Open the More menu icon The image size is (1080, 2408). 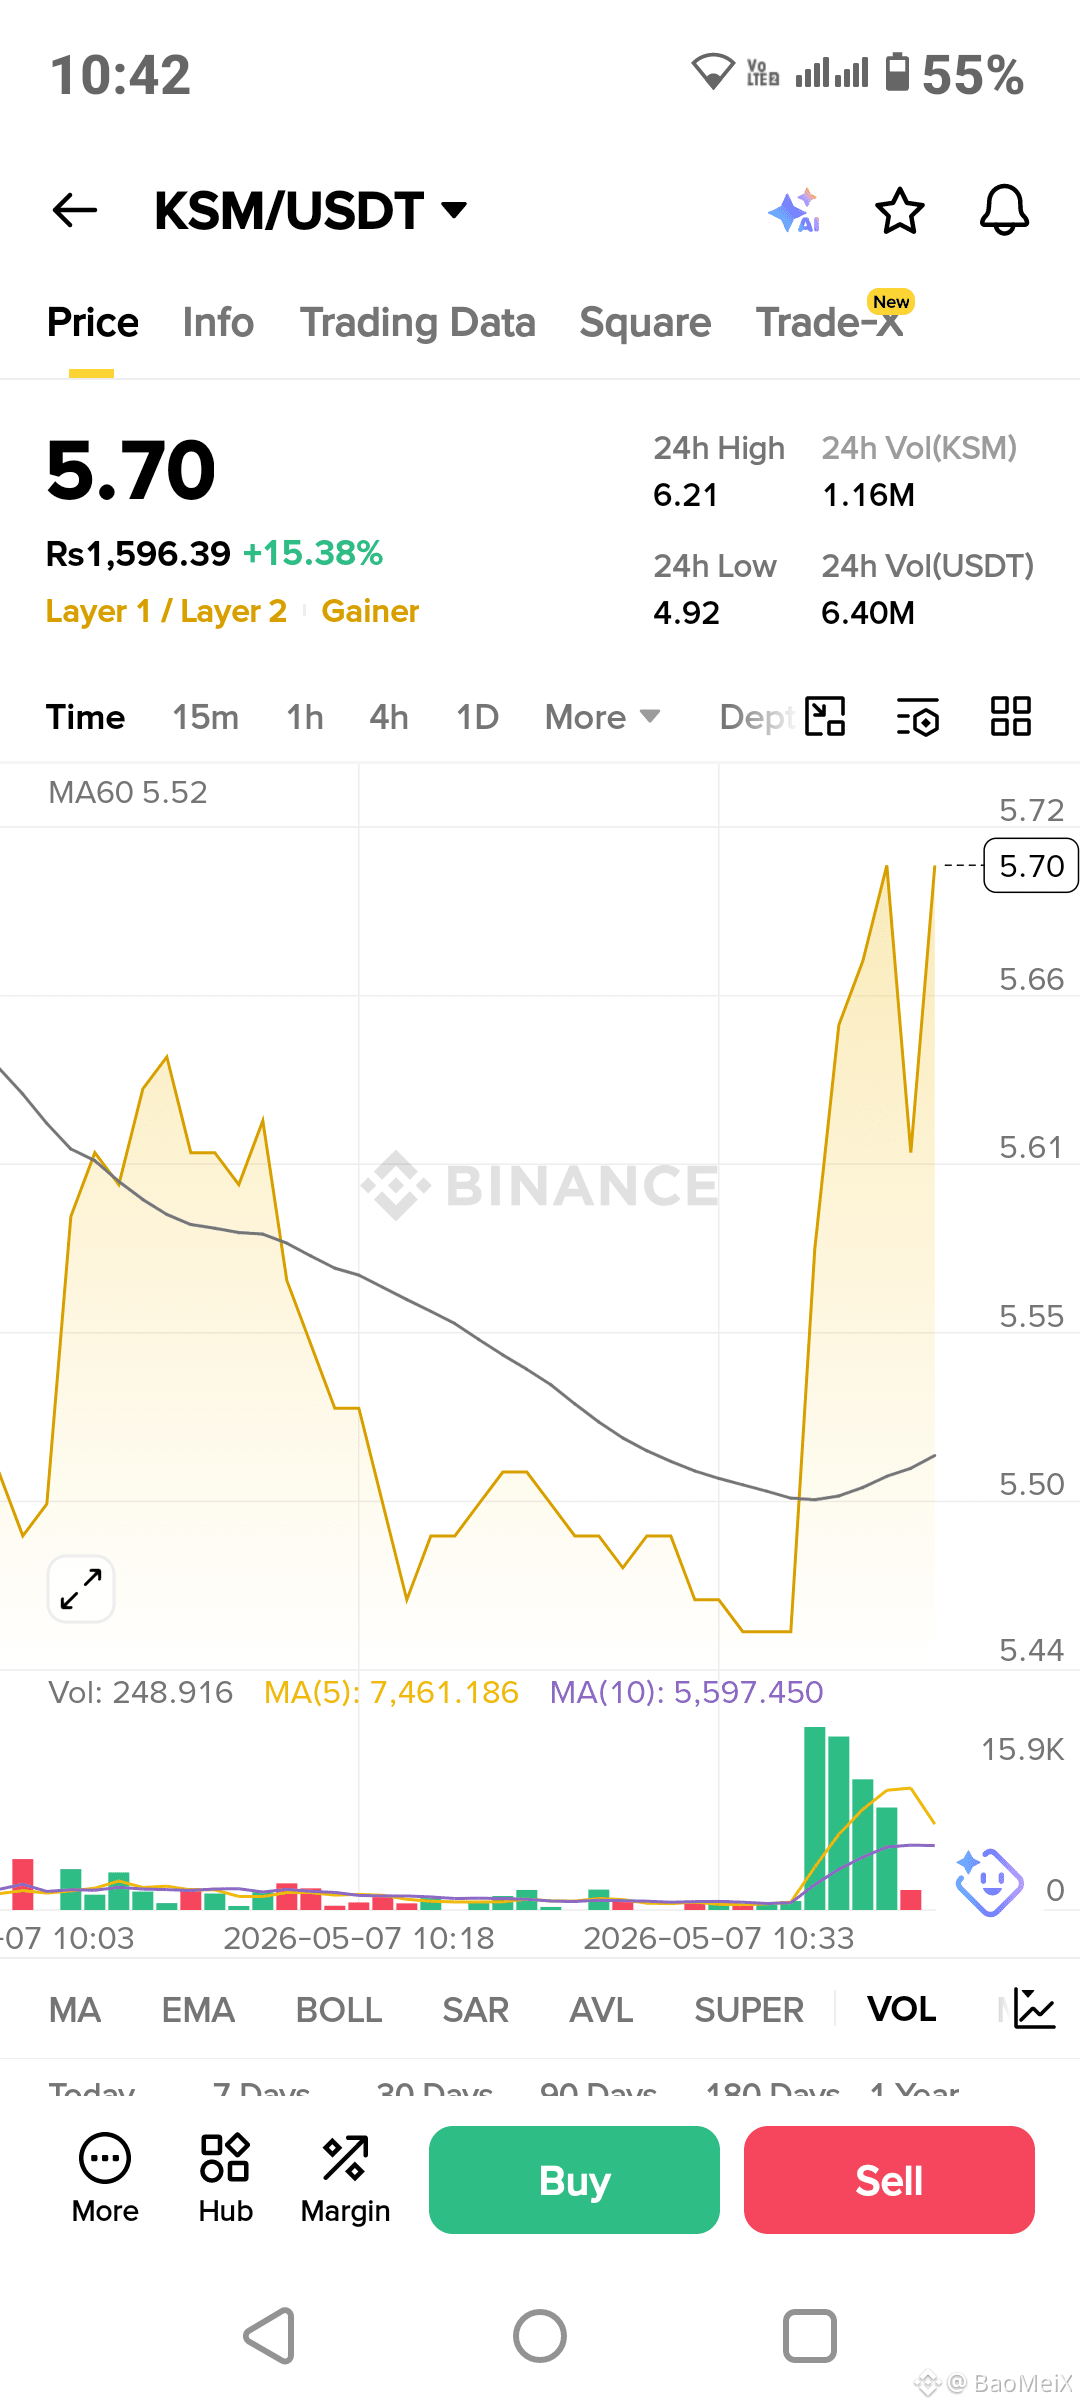tap(105, 2180)
